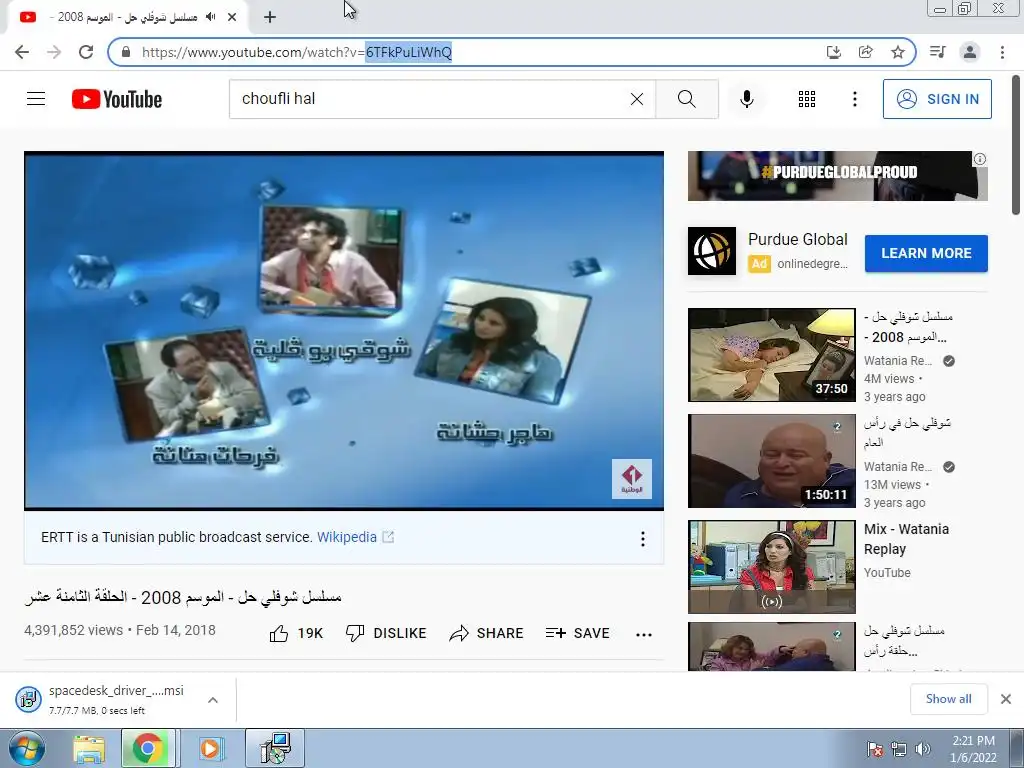
Task: Bookmark this page with the star icon
Action: [898, 52]
